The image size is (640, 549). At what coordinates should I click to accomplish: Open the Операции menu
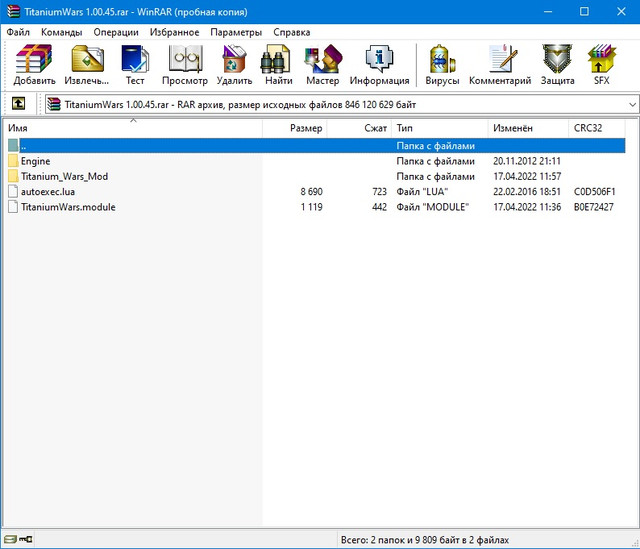(116, 32)
